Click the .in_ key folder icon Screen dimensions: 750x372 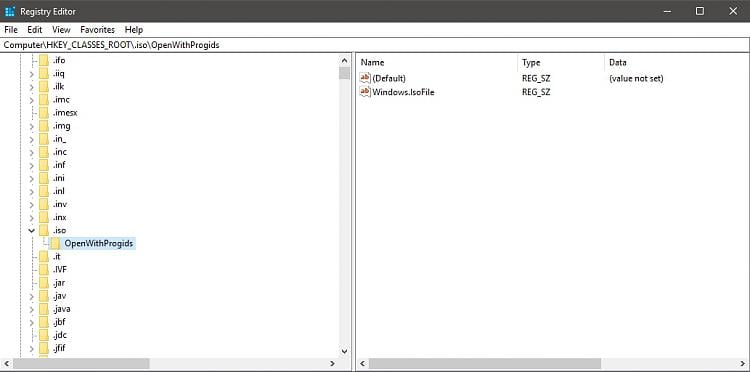coord(44,139)
